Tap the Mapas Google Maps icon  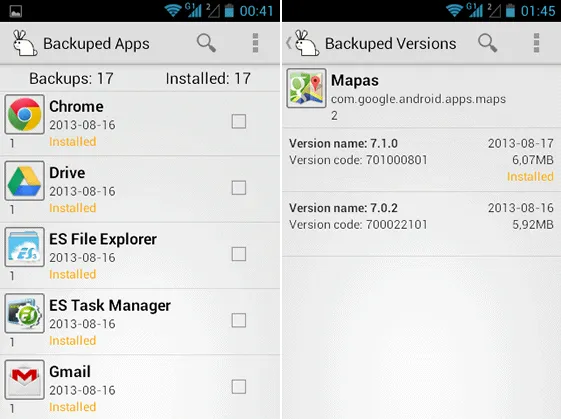click(306, 88)
